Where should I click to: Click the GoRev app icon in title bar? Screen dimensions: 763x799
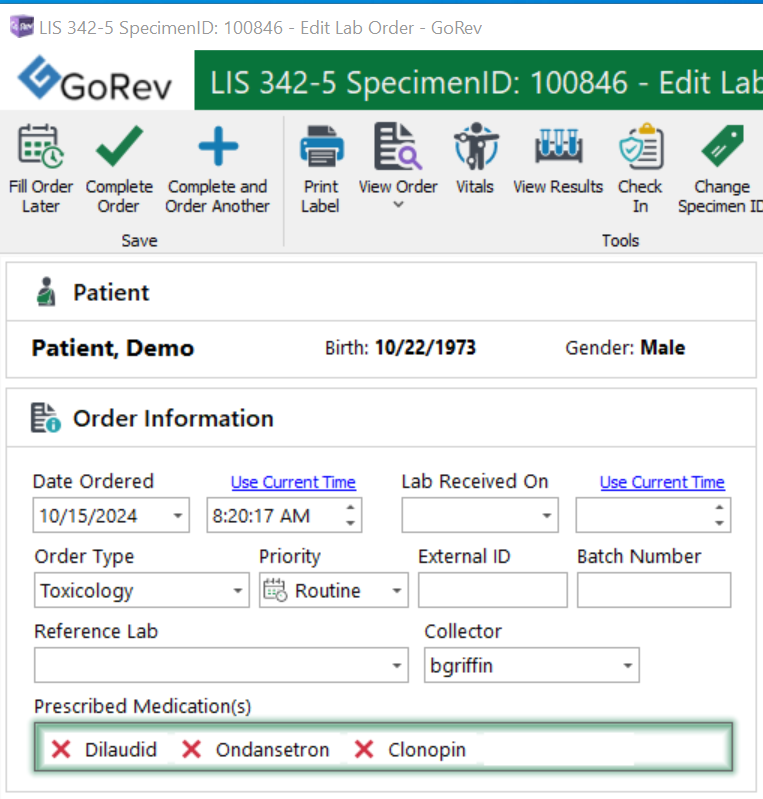[22, 27]
